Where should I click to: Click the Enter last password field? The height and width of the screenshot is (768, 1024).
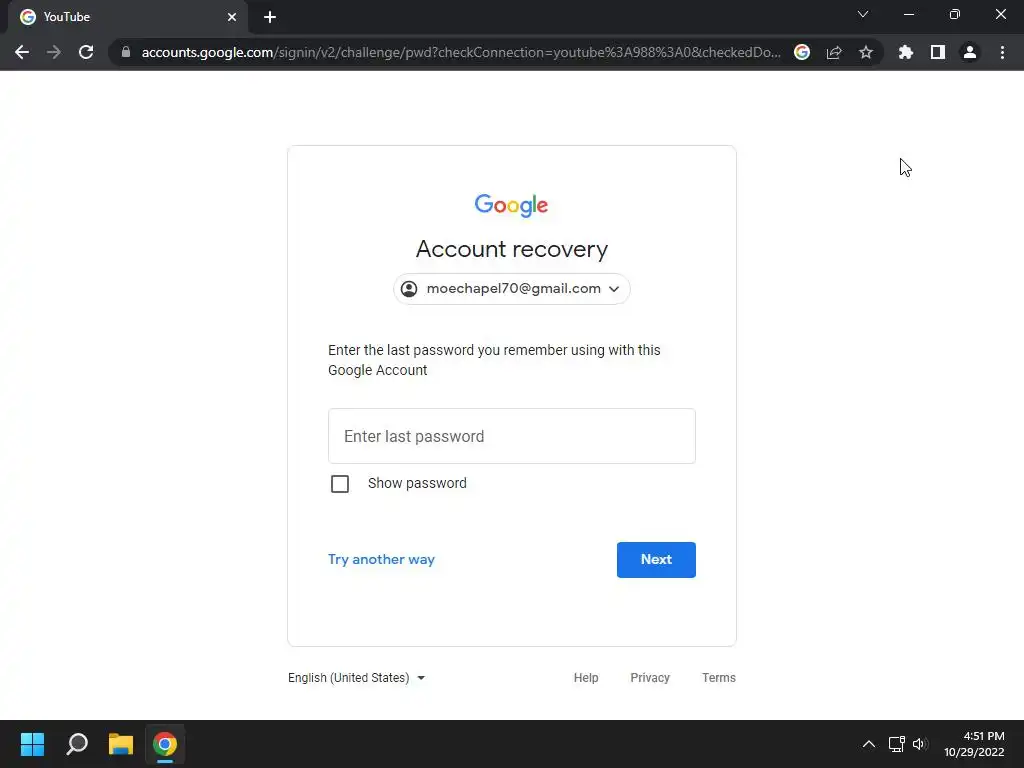click(511, 436)
